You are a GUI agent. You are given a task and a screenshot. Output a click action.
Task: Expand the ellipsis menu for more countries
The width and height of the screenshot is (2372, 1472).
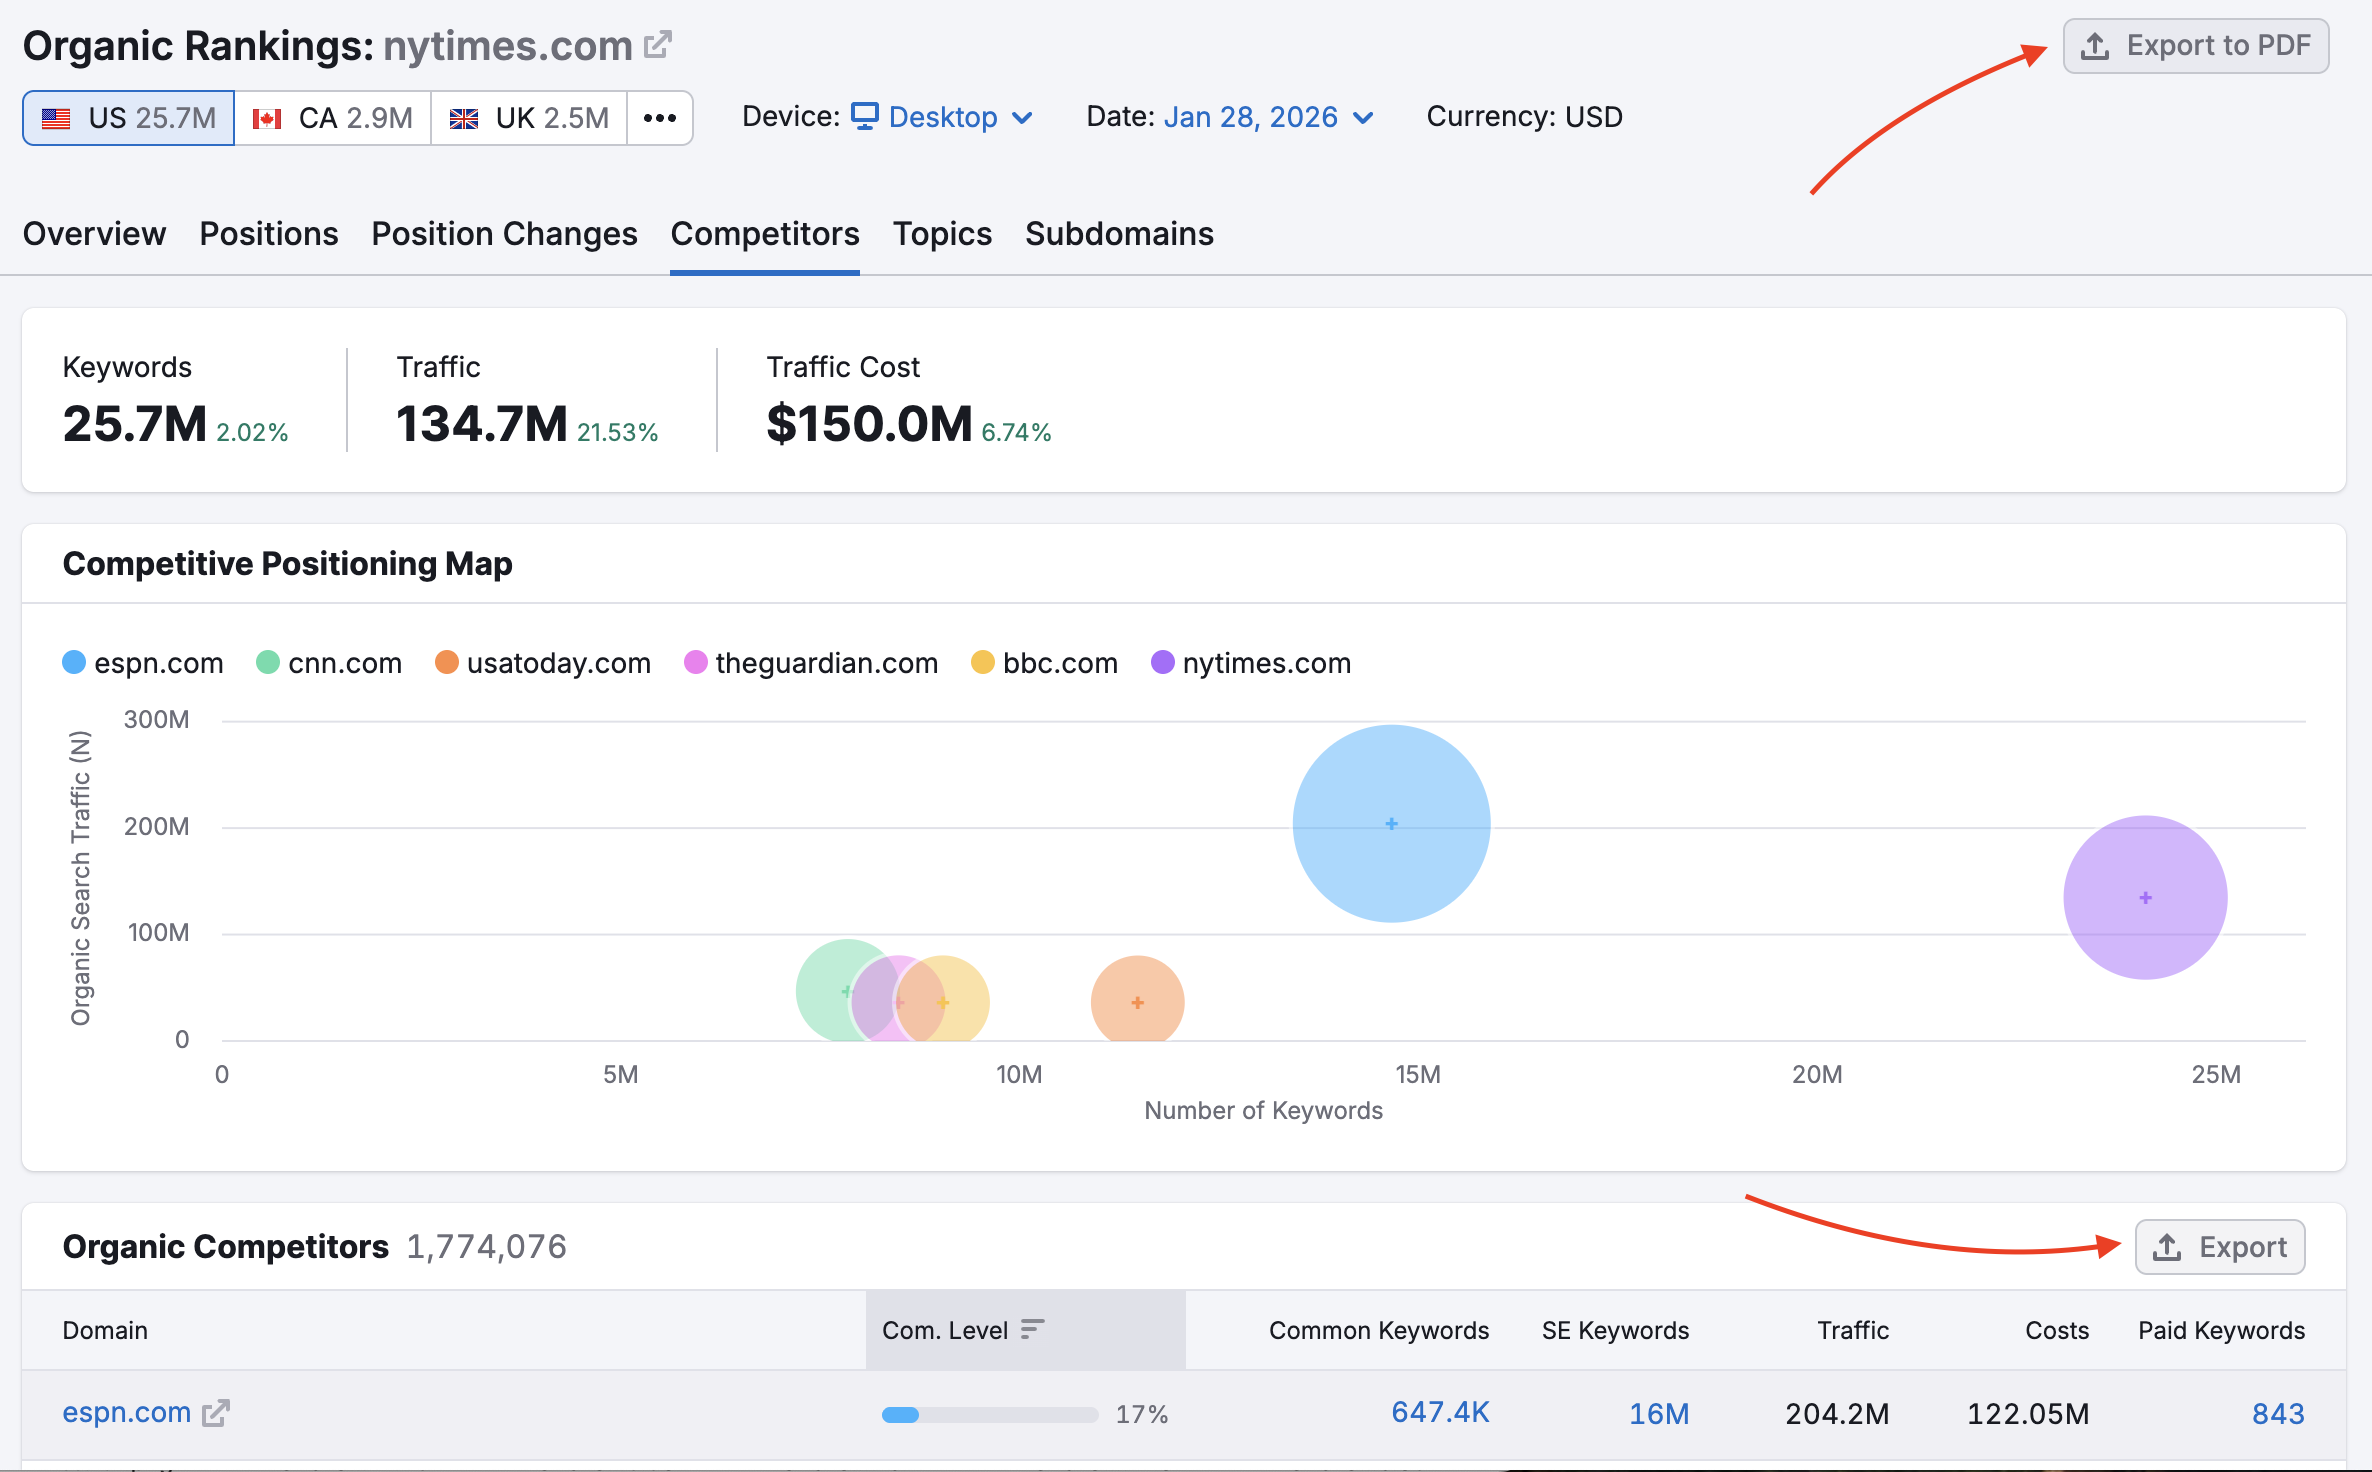click(x=660, y=117)
